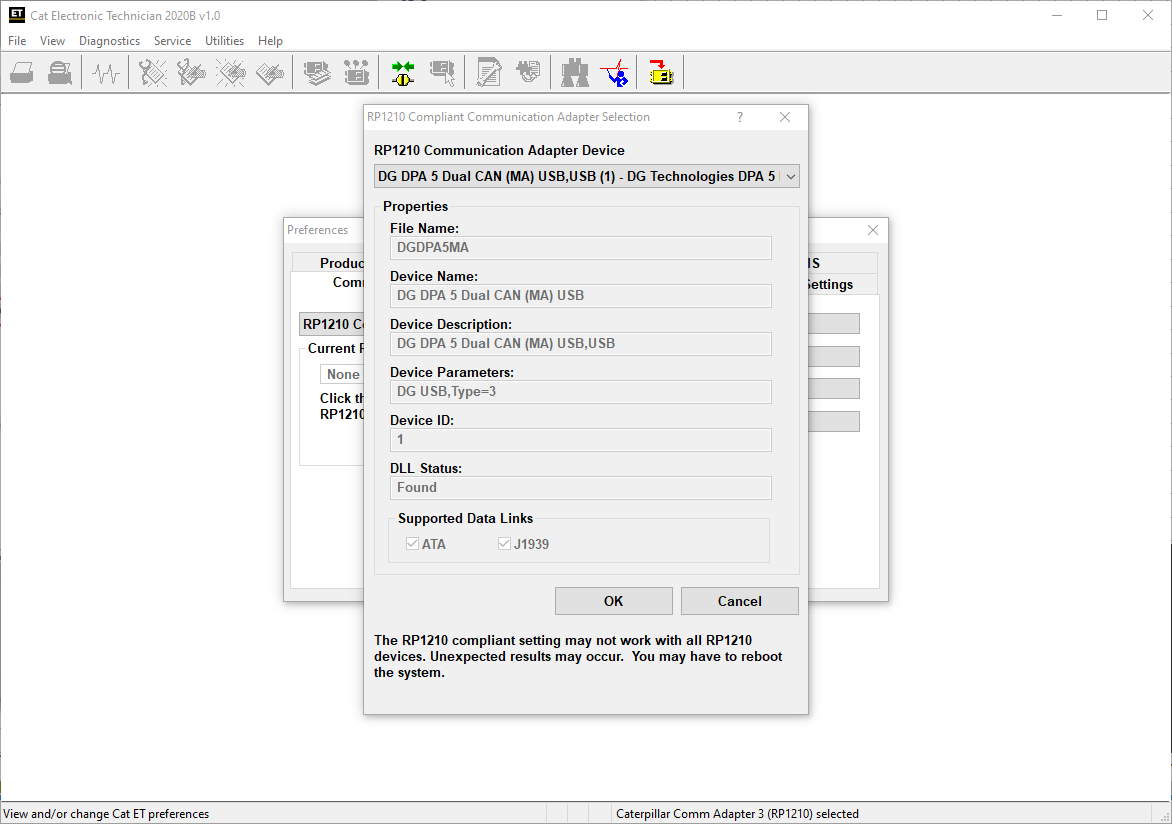
Task: Open Active Diagnostic Codes stethoscope icon
Action: [x=152, y=73]
